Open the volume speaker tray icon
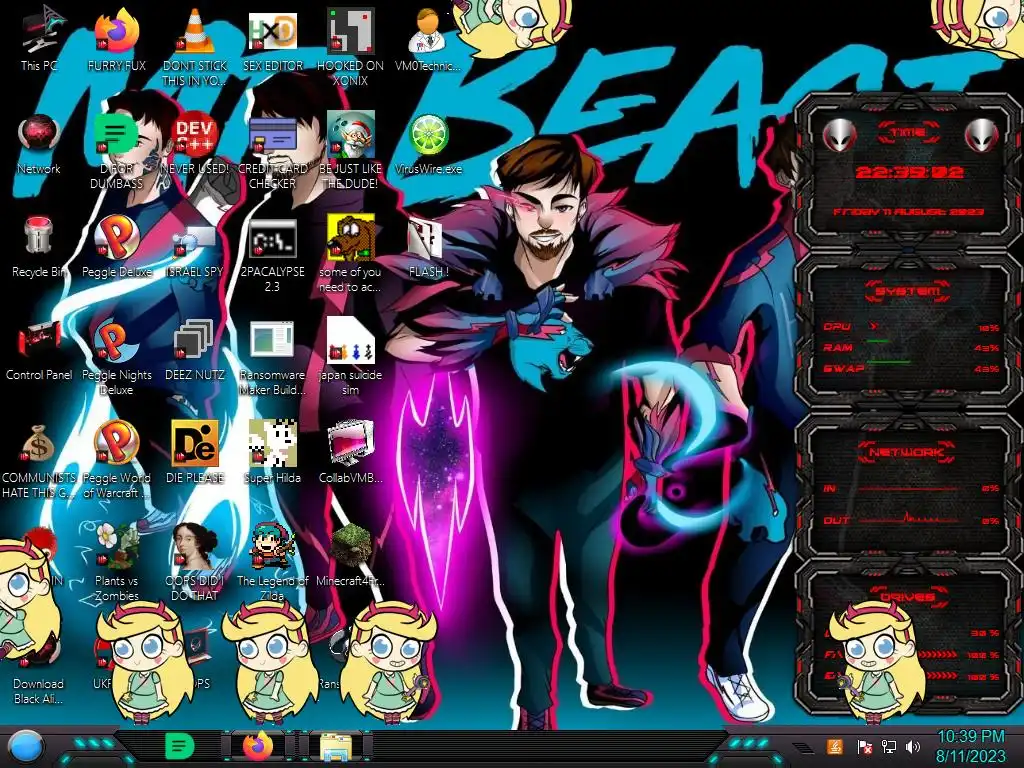The image size is (1024, 768). pyautogui.click(x=913, y=746)
